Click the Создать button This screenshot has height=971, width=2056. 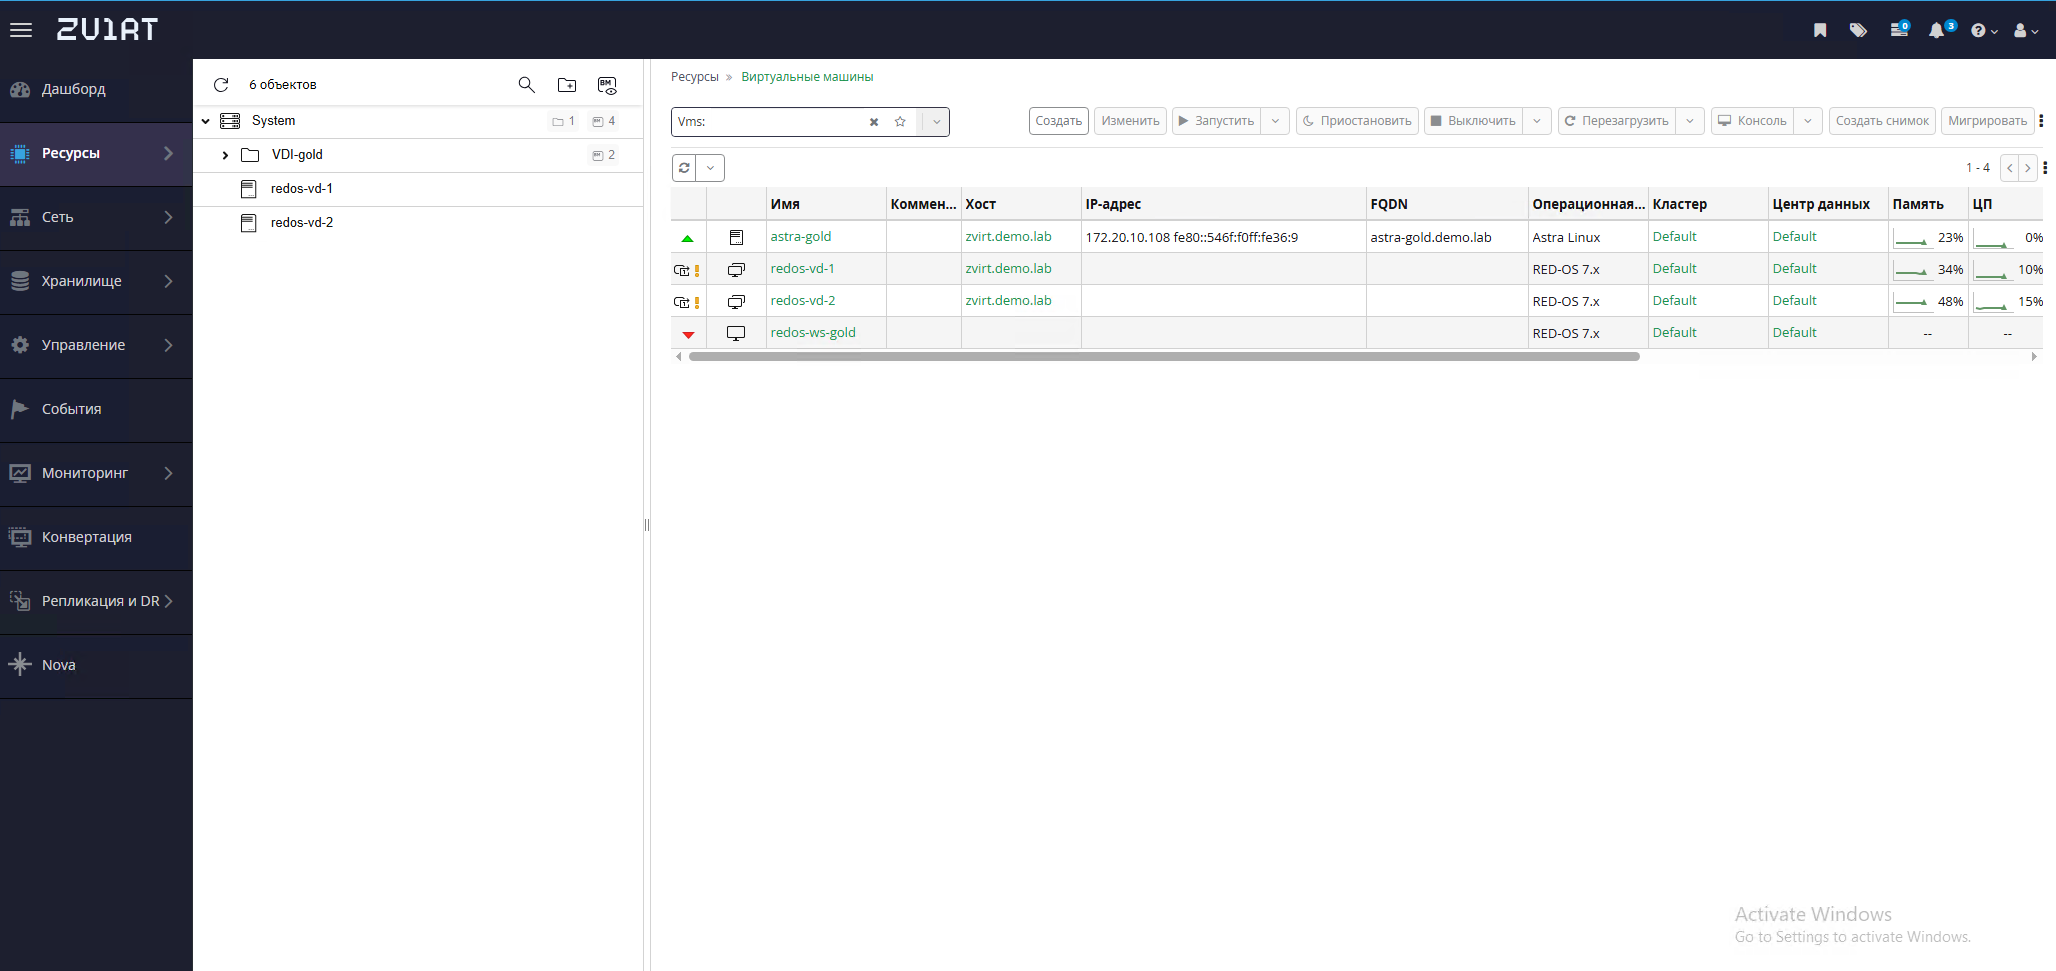[x=1058, y=121]
